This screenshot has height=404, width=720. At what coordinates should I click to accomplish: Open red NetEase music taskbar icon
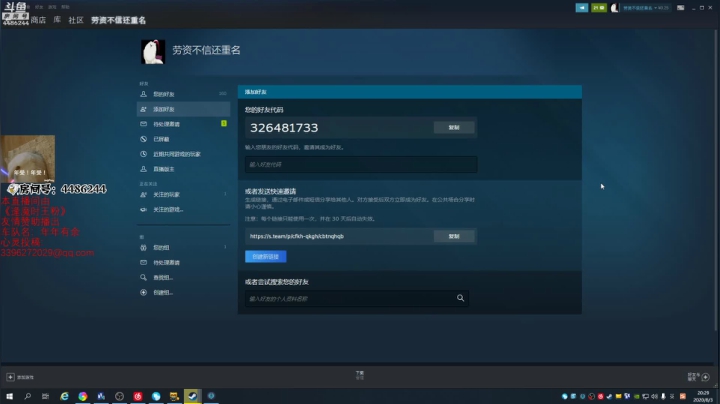coord(138,396)
